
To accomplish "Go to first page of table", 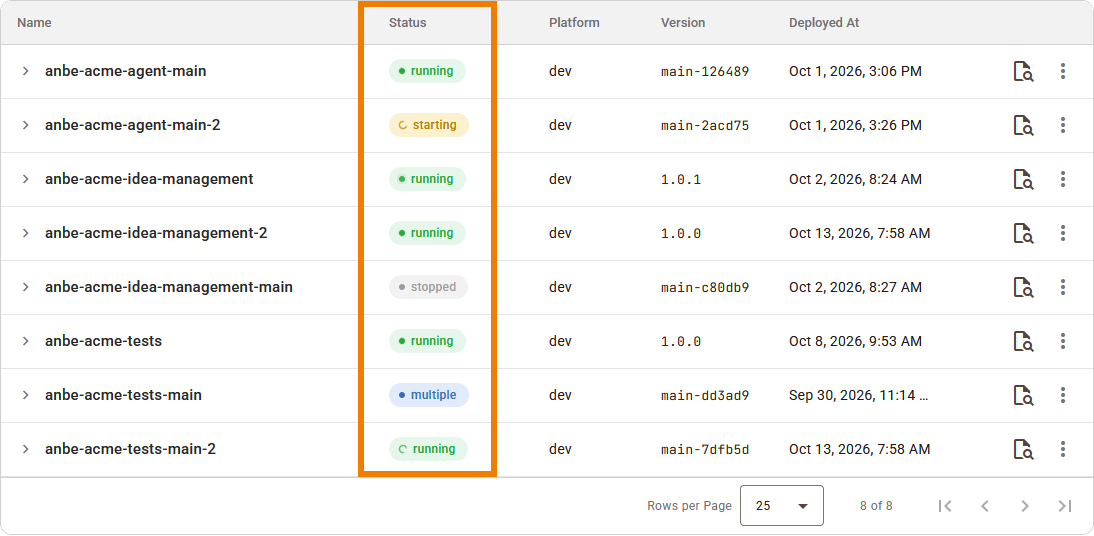I will pos(945,506).
